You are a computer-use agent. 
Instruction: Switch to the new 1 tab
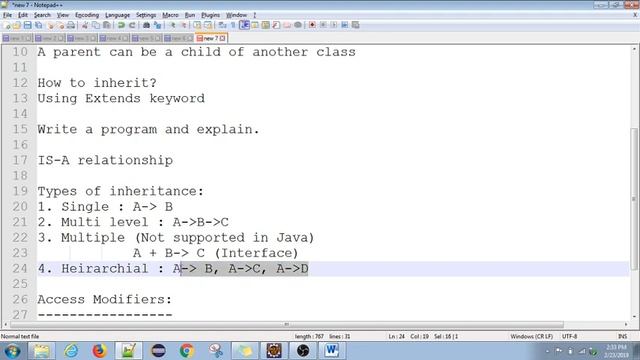tap(17, 38)
